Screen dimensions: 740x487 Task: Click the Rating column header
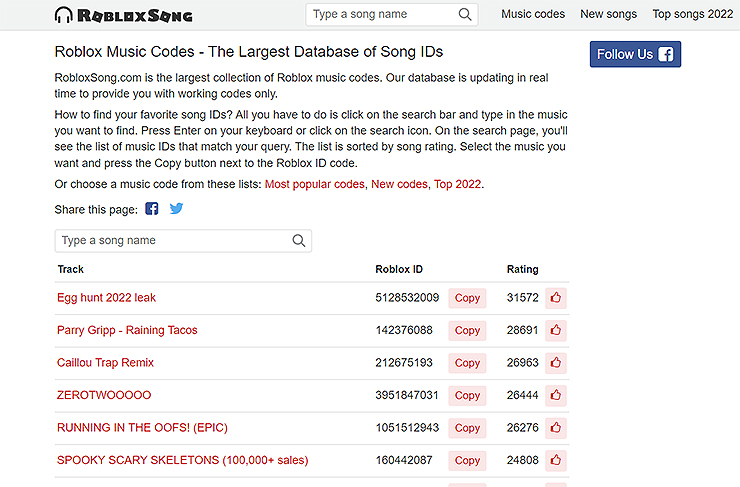click(x=522, y=269)
